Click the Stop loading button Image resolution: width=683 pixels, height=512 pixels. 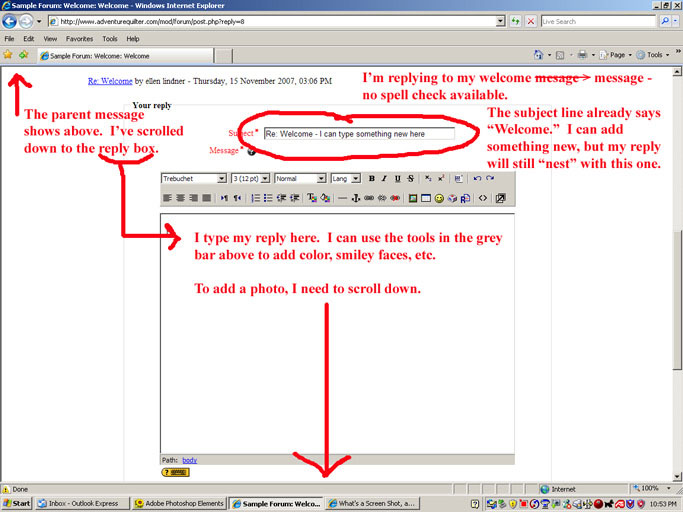pyautogui.click(x=531, y=21)
